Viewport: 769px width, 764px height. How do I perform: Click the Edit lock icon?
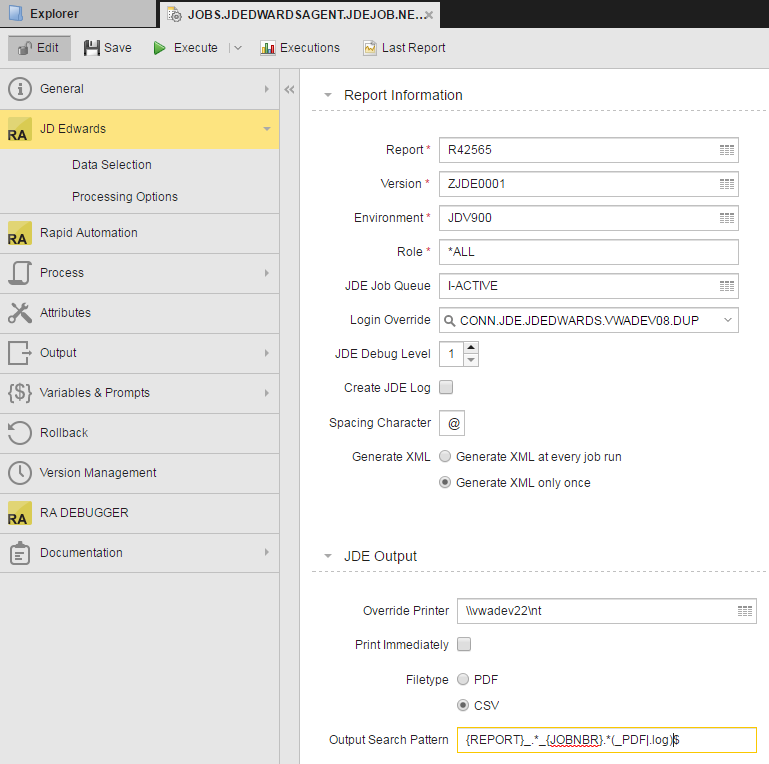(x=25, y=48)
